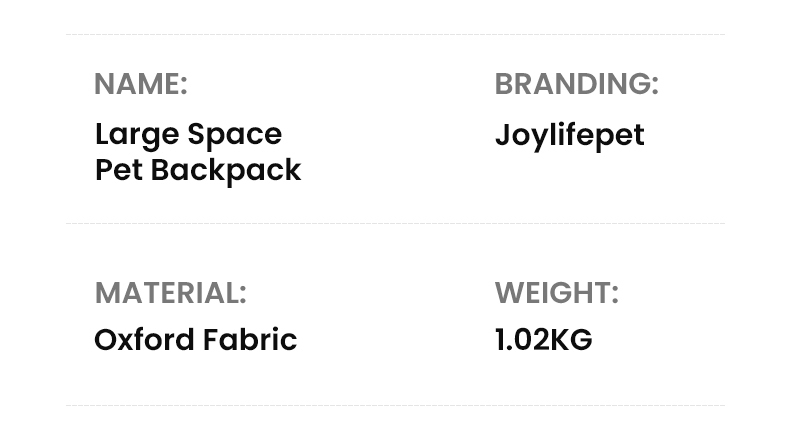Select the word "Fabric" under MATERIAL
The width and height of the screenshot is (790, 448).
250,340
